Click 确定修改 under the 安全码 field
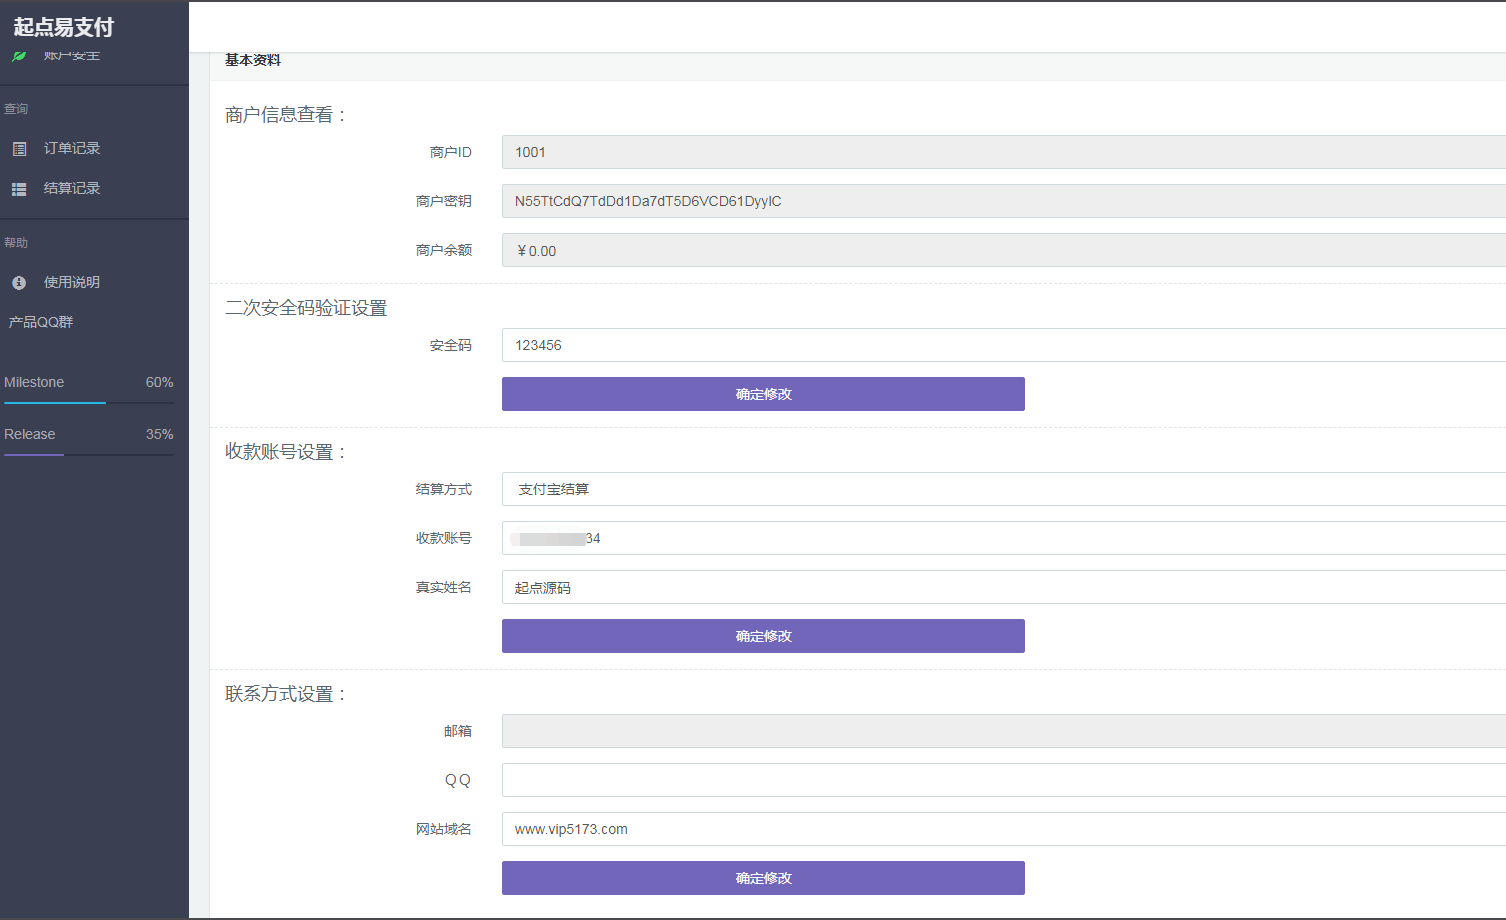1506x920 pixels. coord(763,394)
